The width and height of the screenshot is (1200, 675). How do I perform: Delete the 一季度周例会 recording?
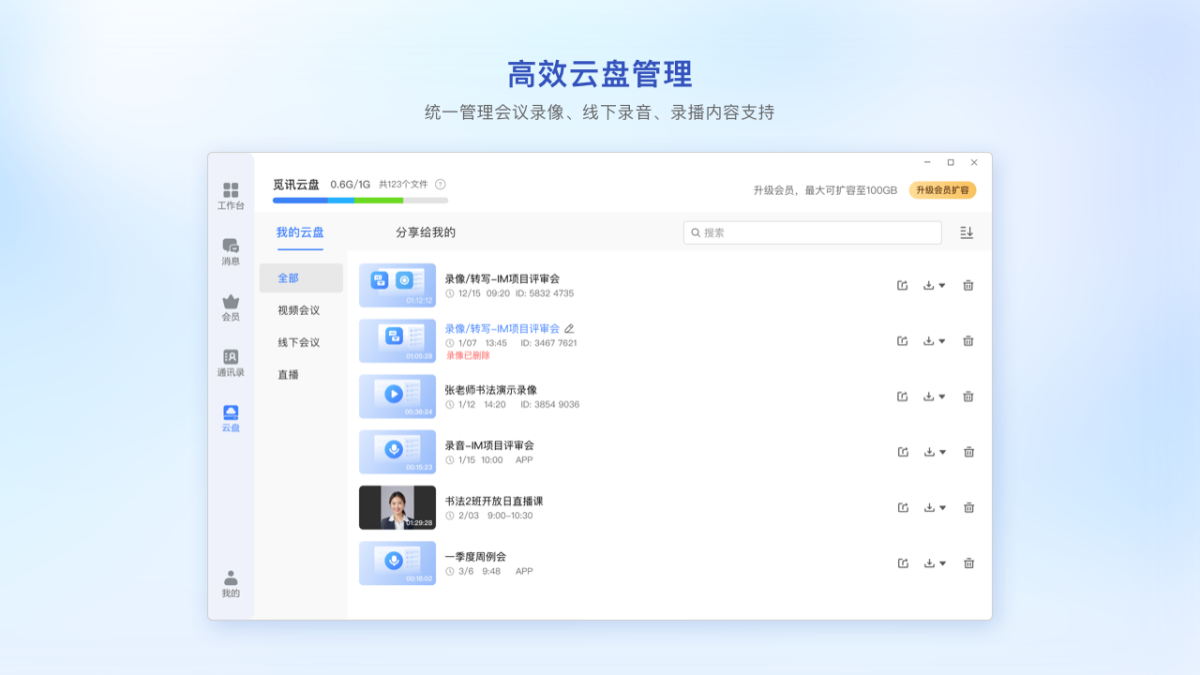(968, 563)
